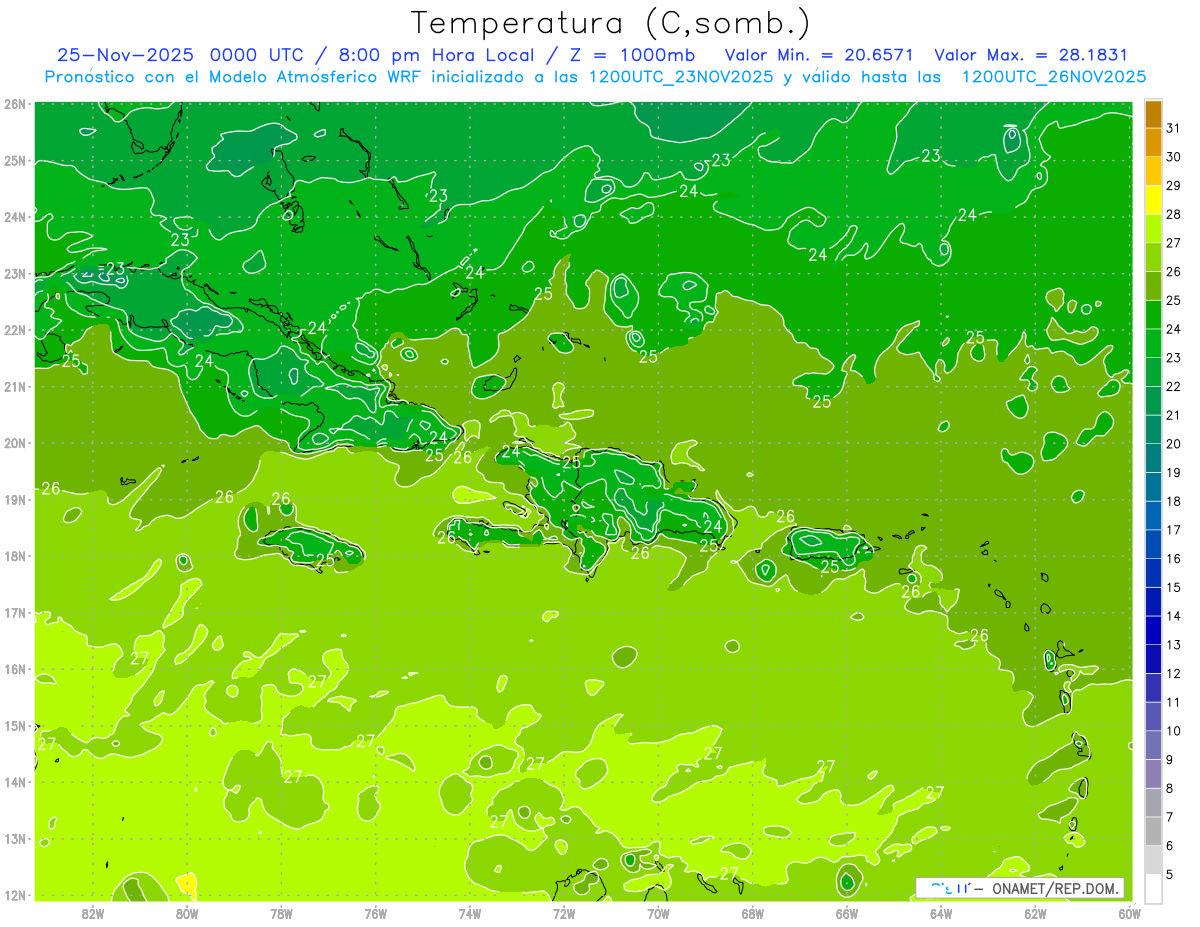Click the '14N' latitude axis label

click(x=15, y=782)
